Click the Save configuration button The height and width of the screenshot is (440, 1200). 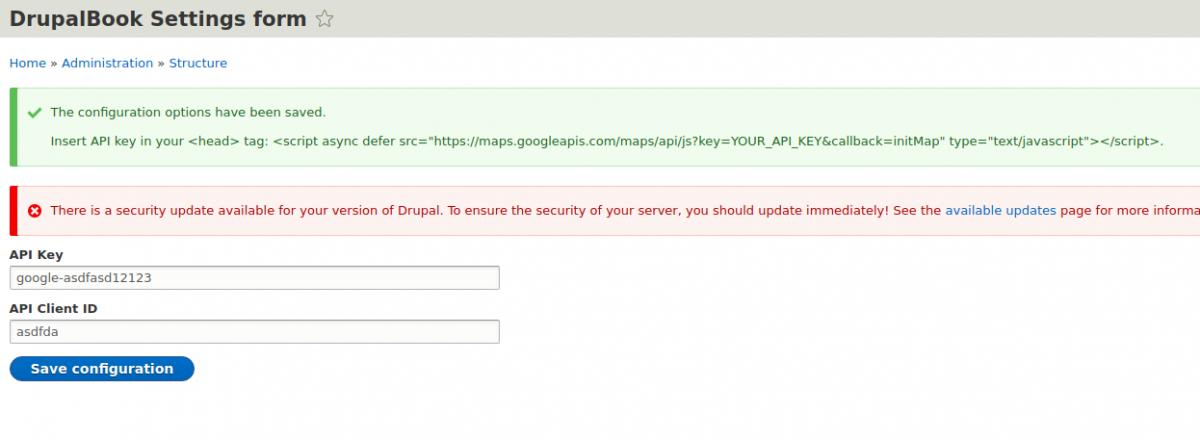point(102,369)
